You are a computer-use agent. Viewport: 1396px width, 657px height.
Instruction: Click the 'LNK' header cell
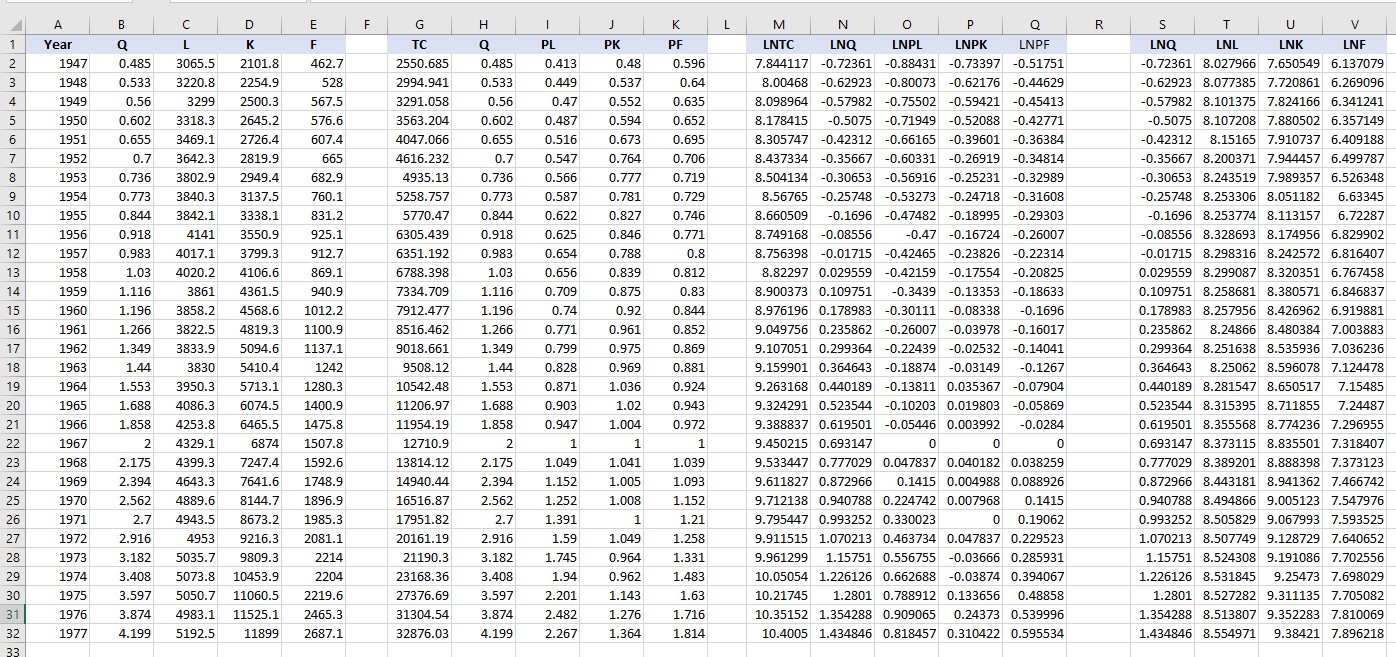(x=1291, y=44)
